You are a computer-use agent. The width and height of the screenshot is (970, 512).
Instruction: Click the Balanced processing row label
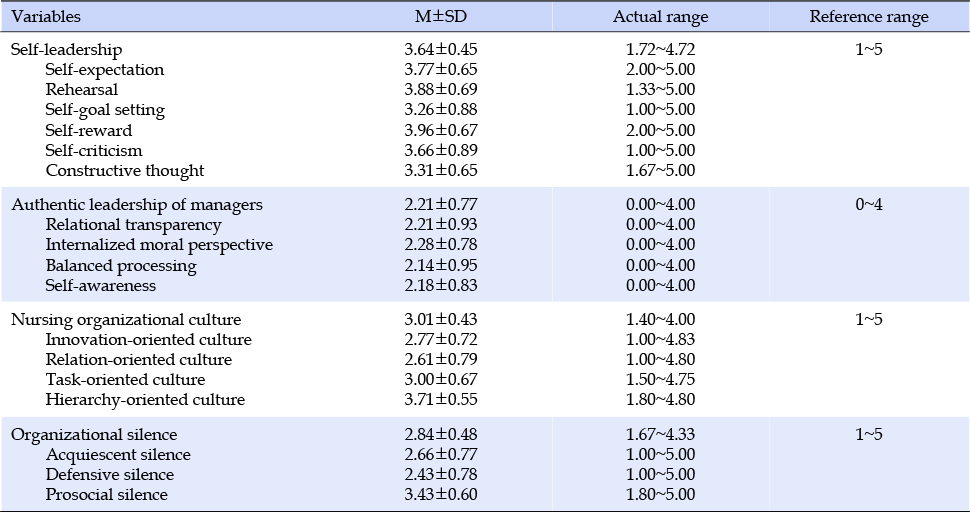click(x=121, y=266)
